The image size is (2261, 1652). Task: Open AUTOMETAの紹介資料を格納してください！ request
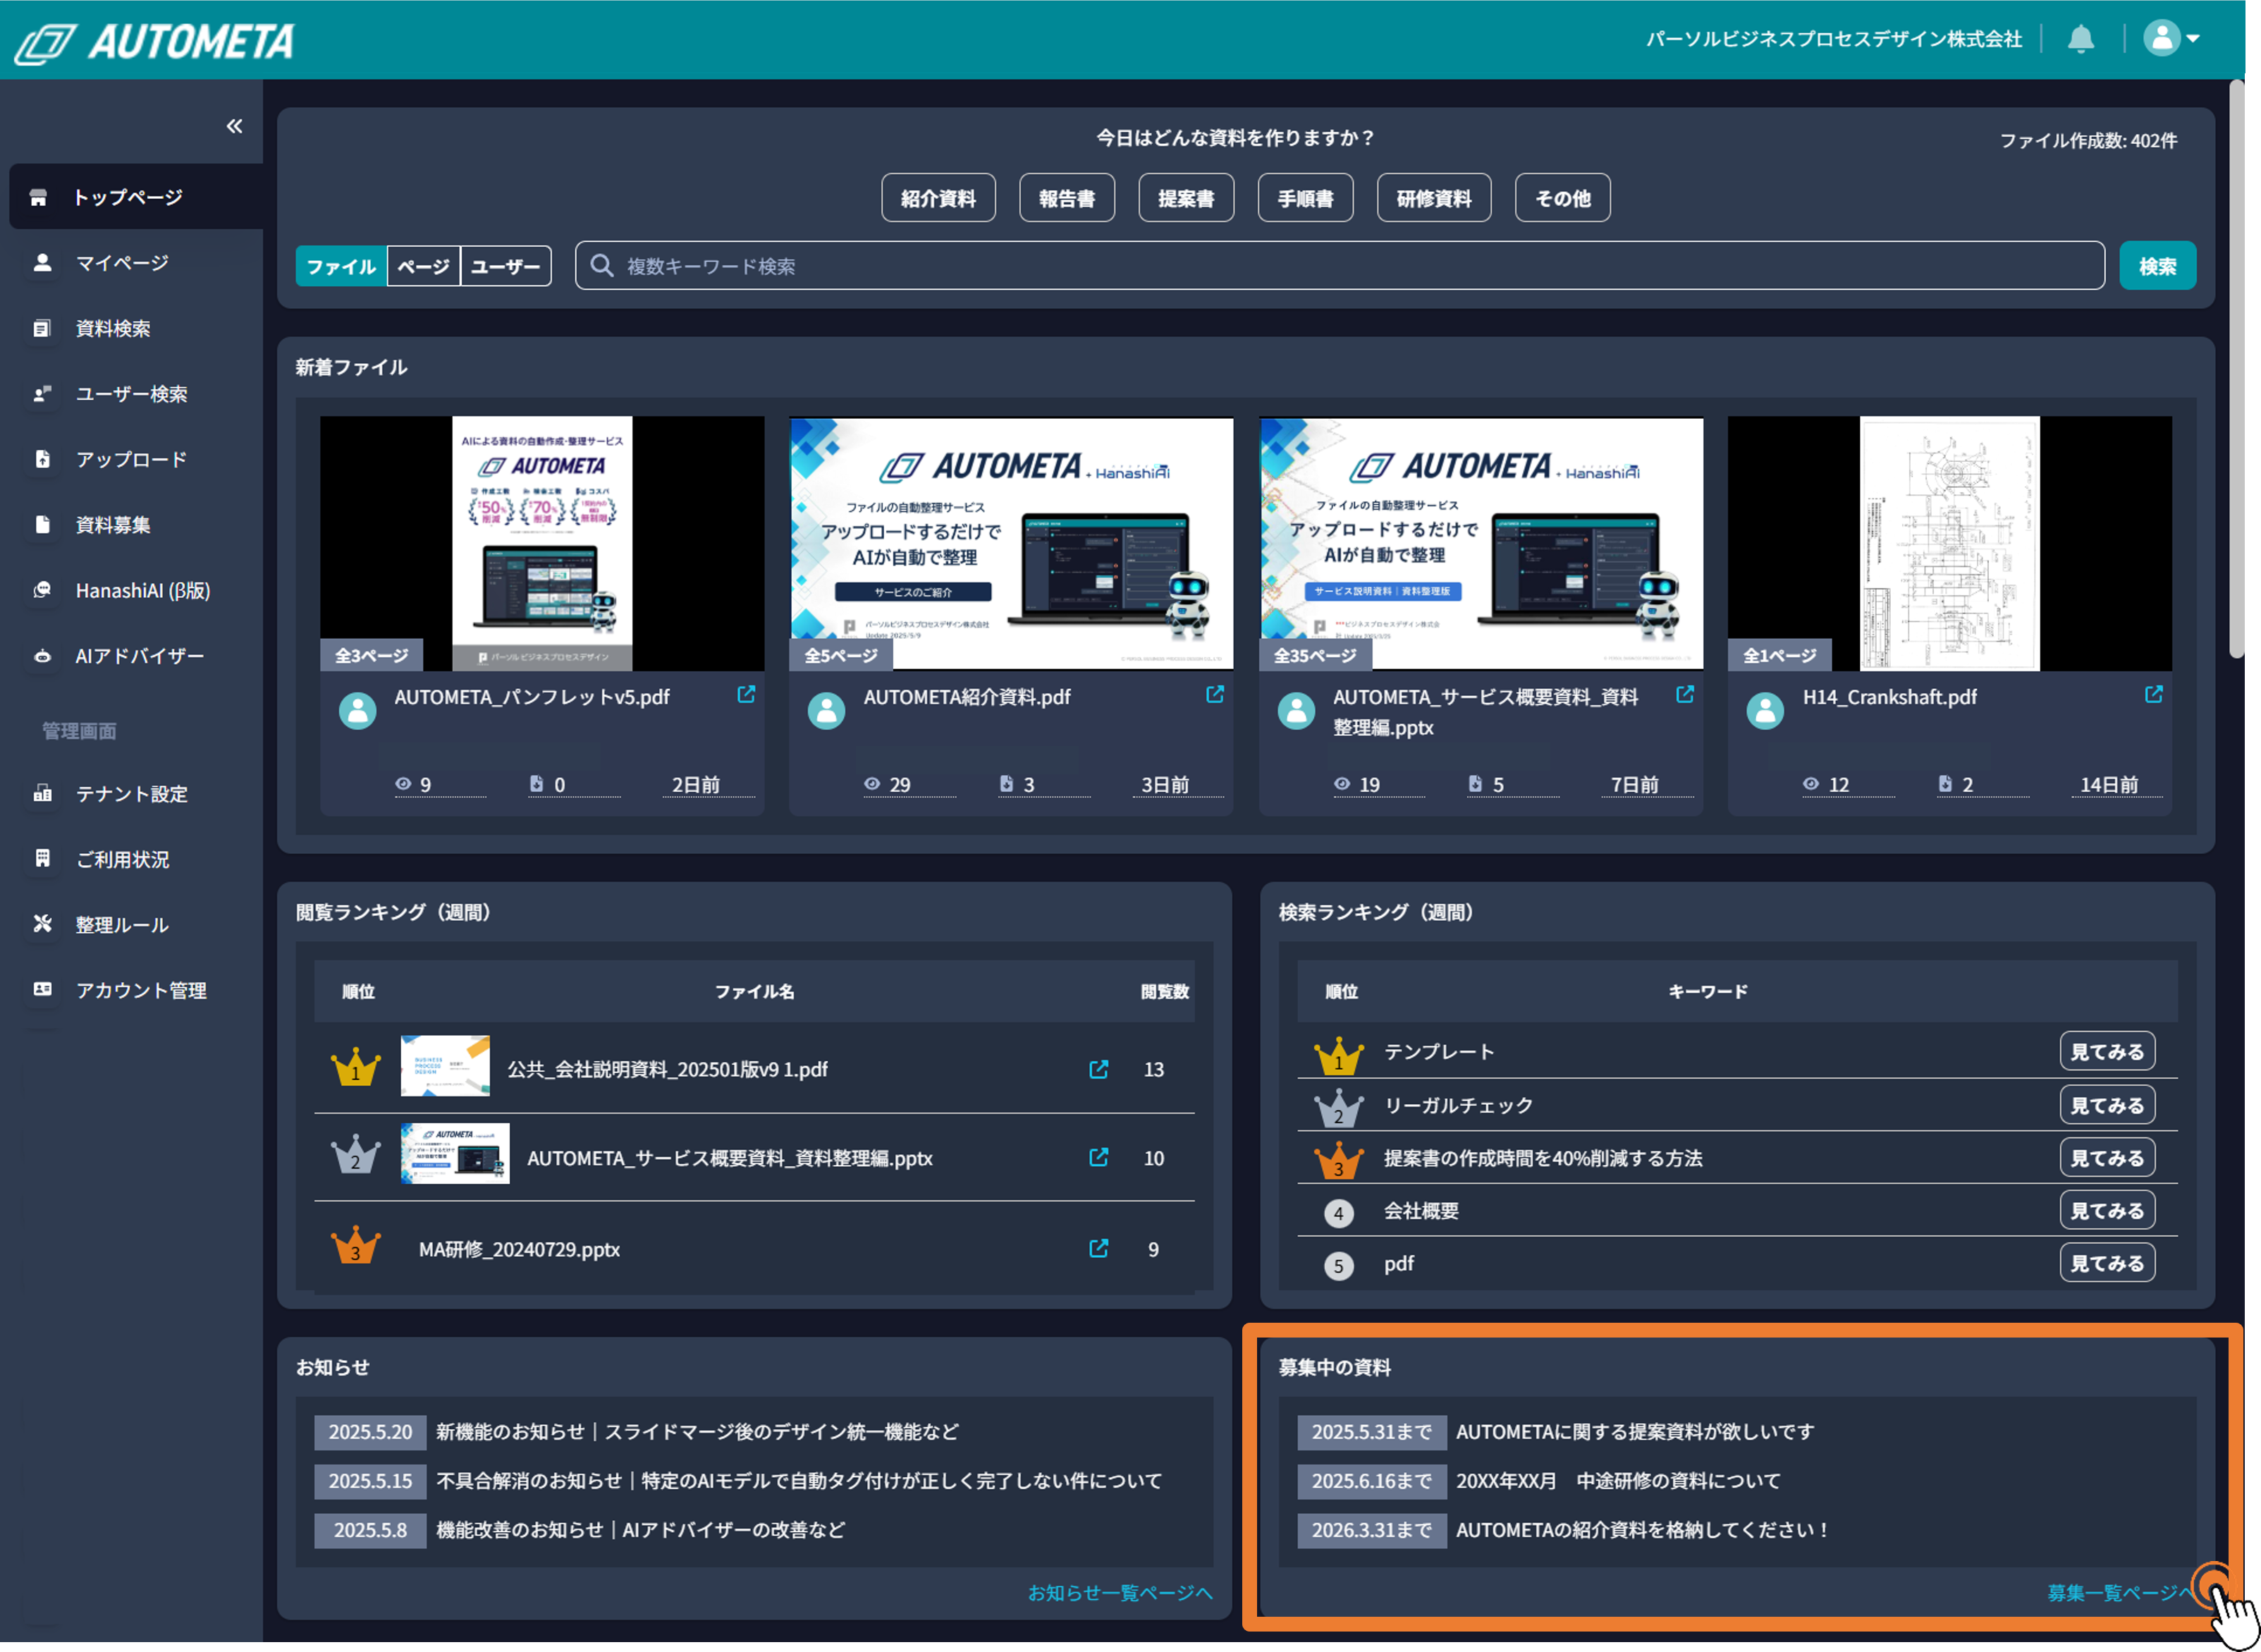(1643, 1530)
